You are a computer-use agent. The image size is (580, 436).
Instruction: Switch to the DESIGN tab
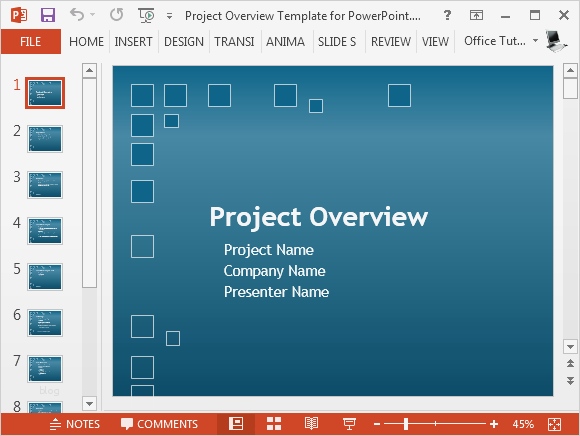pyautogui.click(x=184, y=41)
